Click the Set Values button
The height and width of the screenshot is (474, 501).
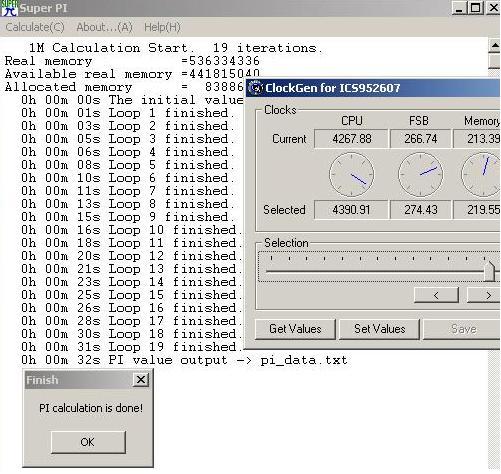point(379,329)
